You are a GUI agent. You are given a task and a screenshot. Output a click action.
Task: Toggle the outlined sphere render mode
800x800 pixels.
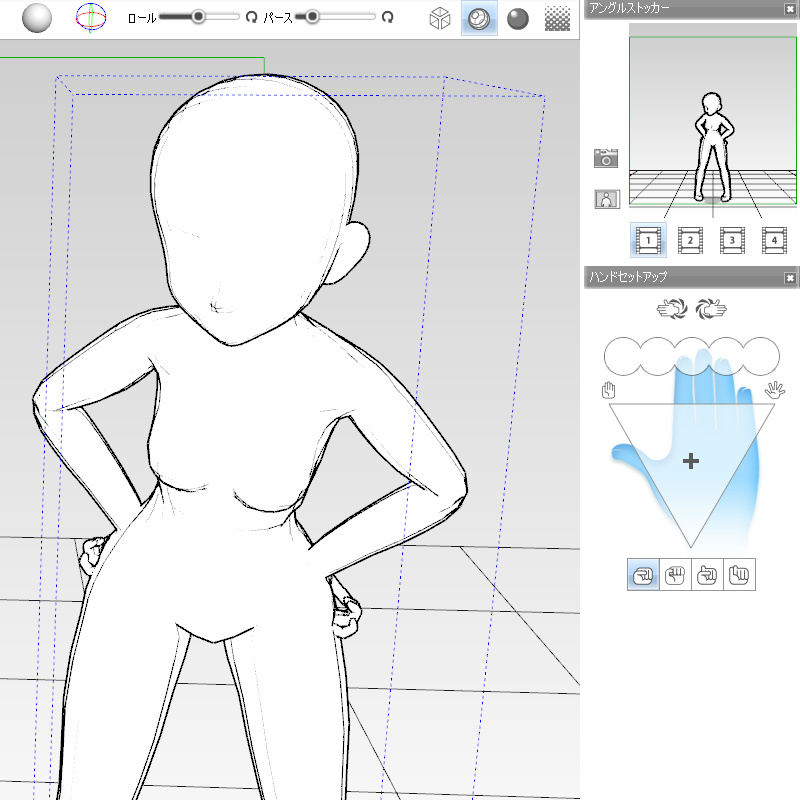[x=478, y=18]
